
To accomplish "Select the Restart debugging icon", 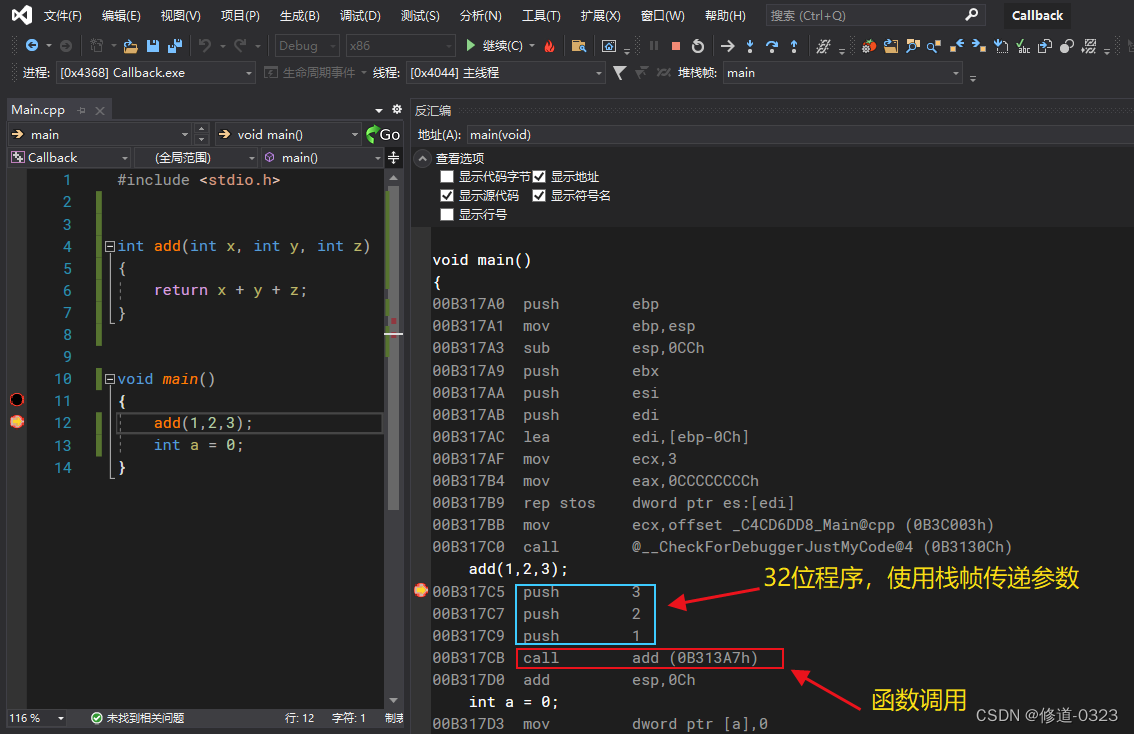I will tap(698, 47).
